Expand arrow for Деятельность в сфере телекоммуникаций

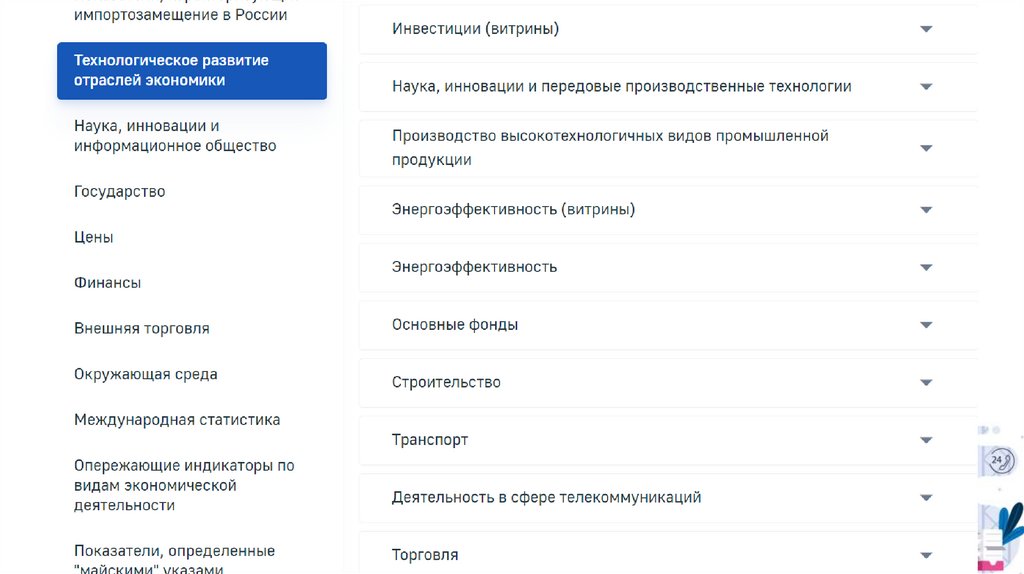point(926,498)
